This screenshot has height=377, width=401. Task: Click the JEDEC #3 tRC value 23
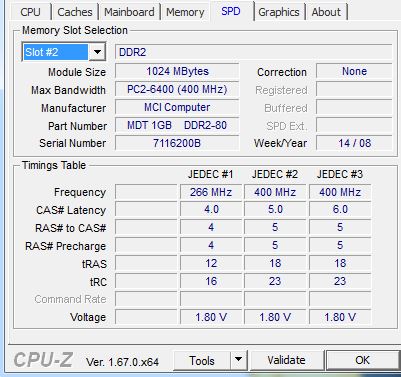click(340, 281)
